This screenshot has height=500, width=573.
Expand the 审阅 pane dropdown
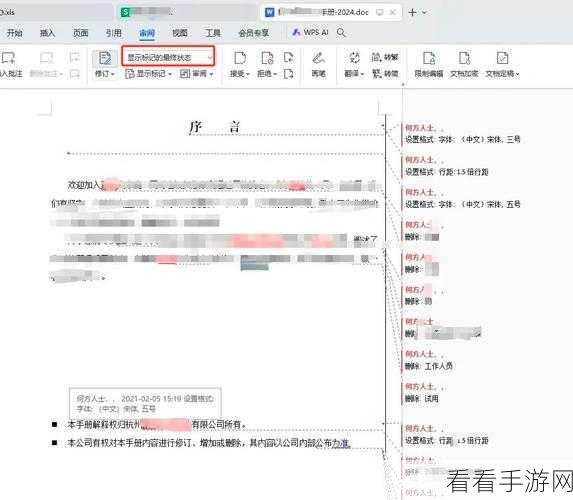pos(197,74)
